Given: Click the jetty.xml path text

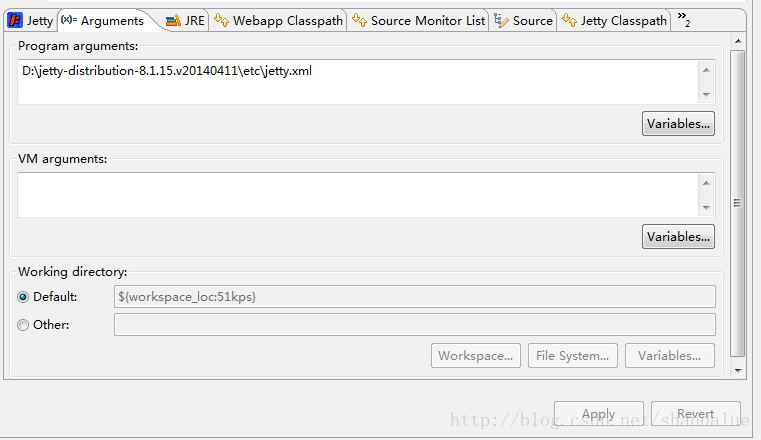Looking at the screenshot, I should coord(167,71).
